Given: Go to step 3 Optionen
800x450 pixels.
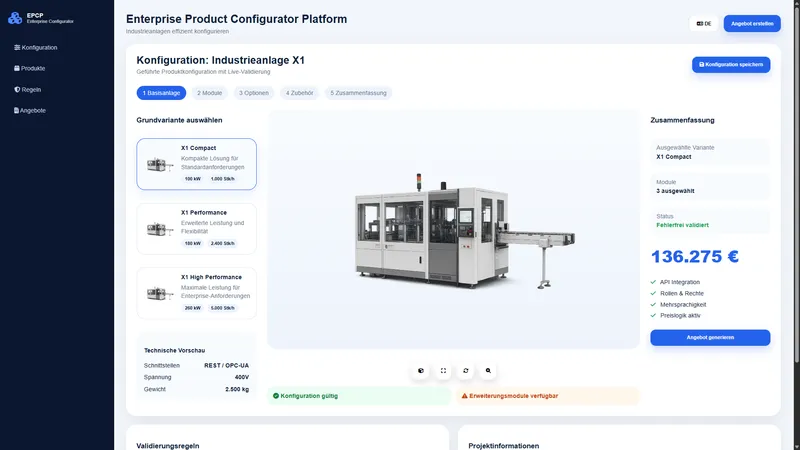Looking at the screenshot, I should point(254,93).
